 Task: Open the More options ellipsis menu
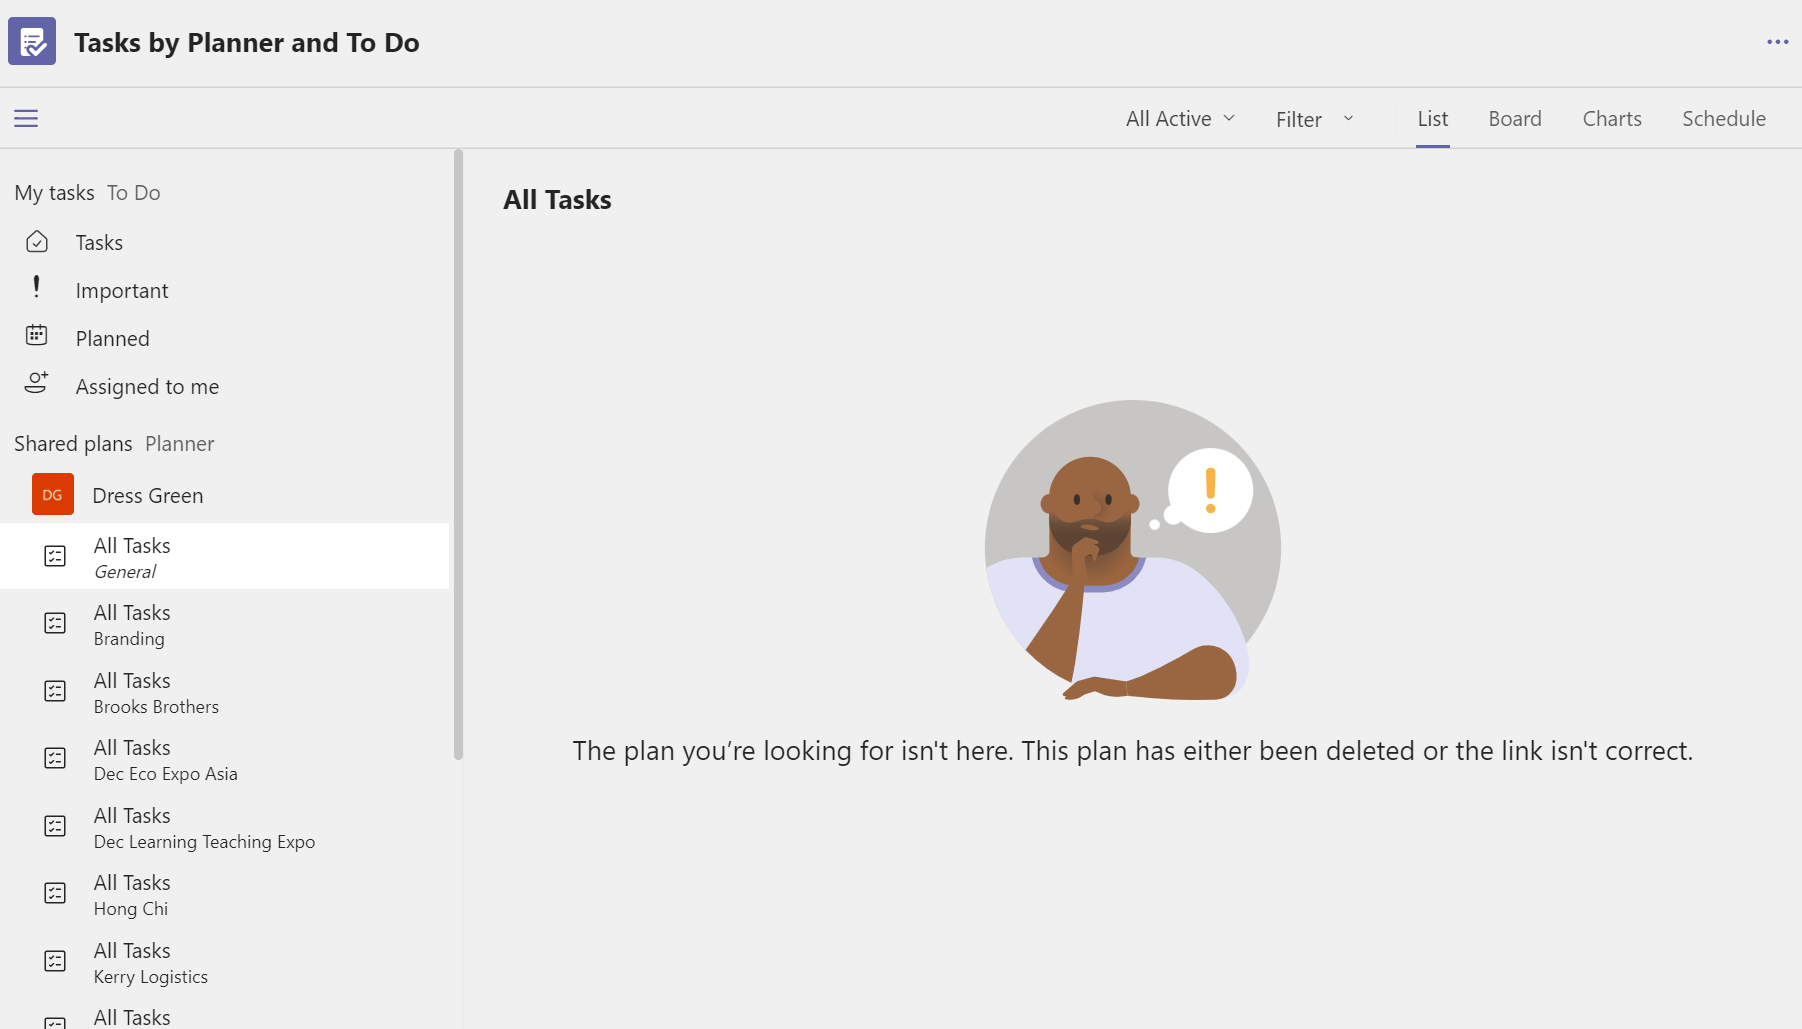pyautogui.click(x=1777, y=42)
